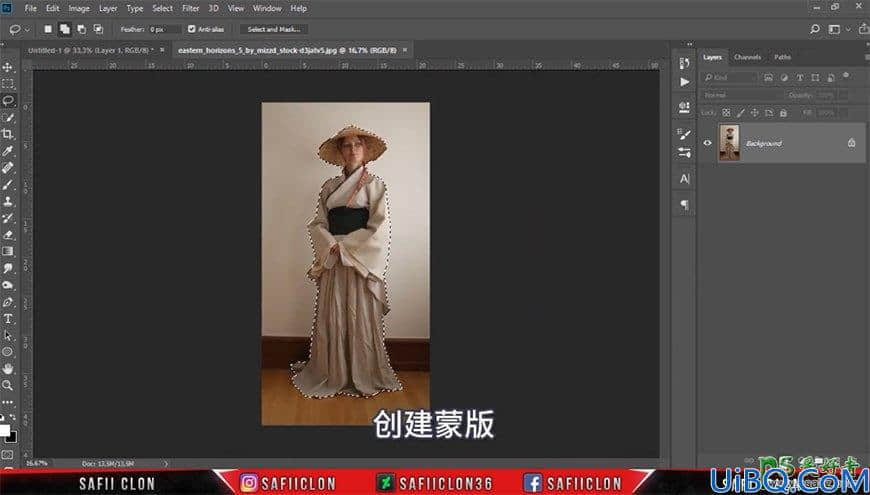Viewport: 870px width, 495px height.
Task: Select the Zoom tool
Action: click(x=8, y=385)
